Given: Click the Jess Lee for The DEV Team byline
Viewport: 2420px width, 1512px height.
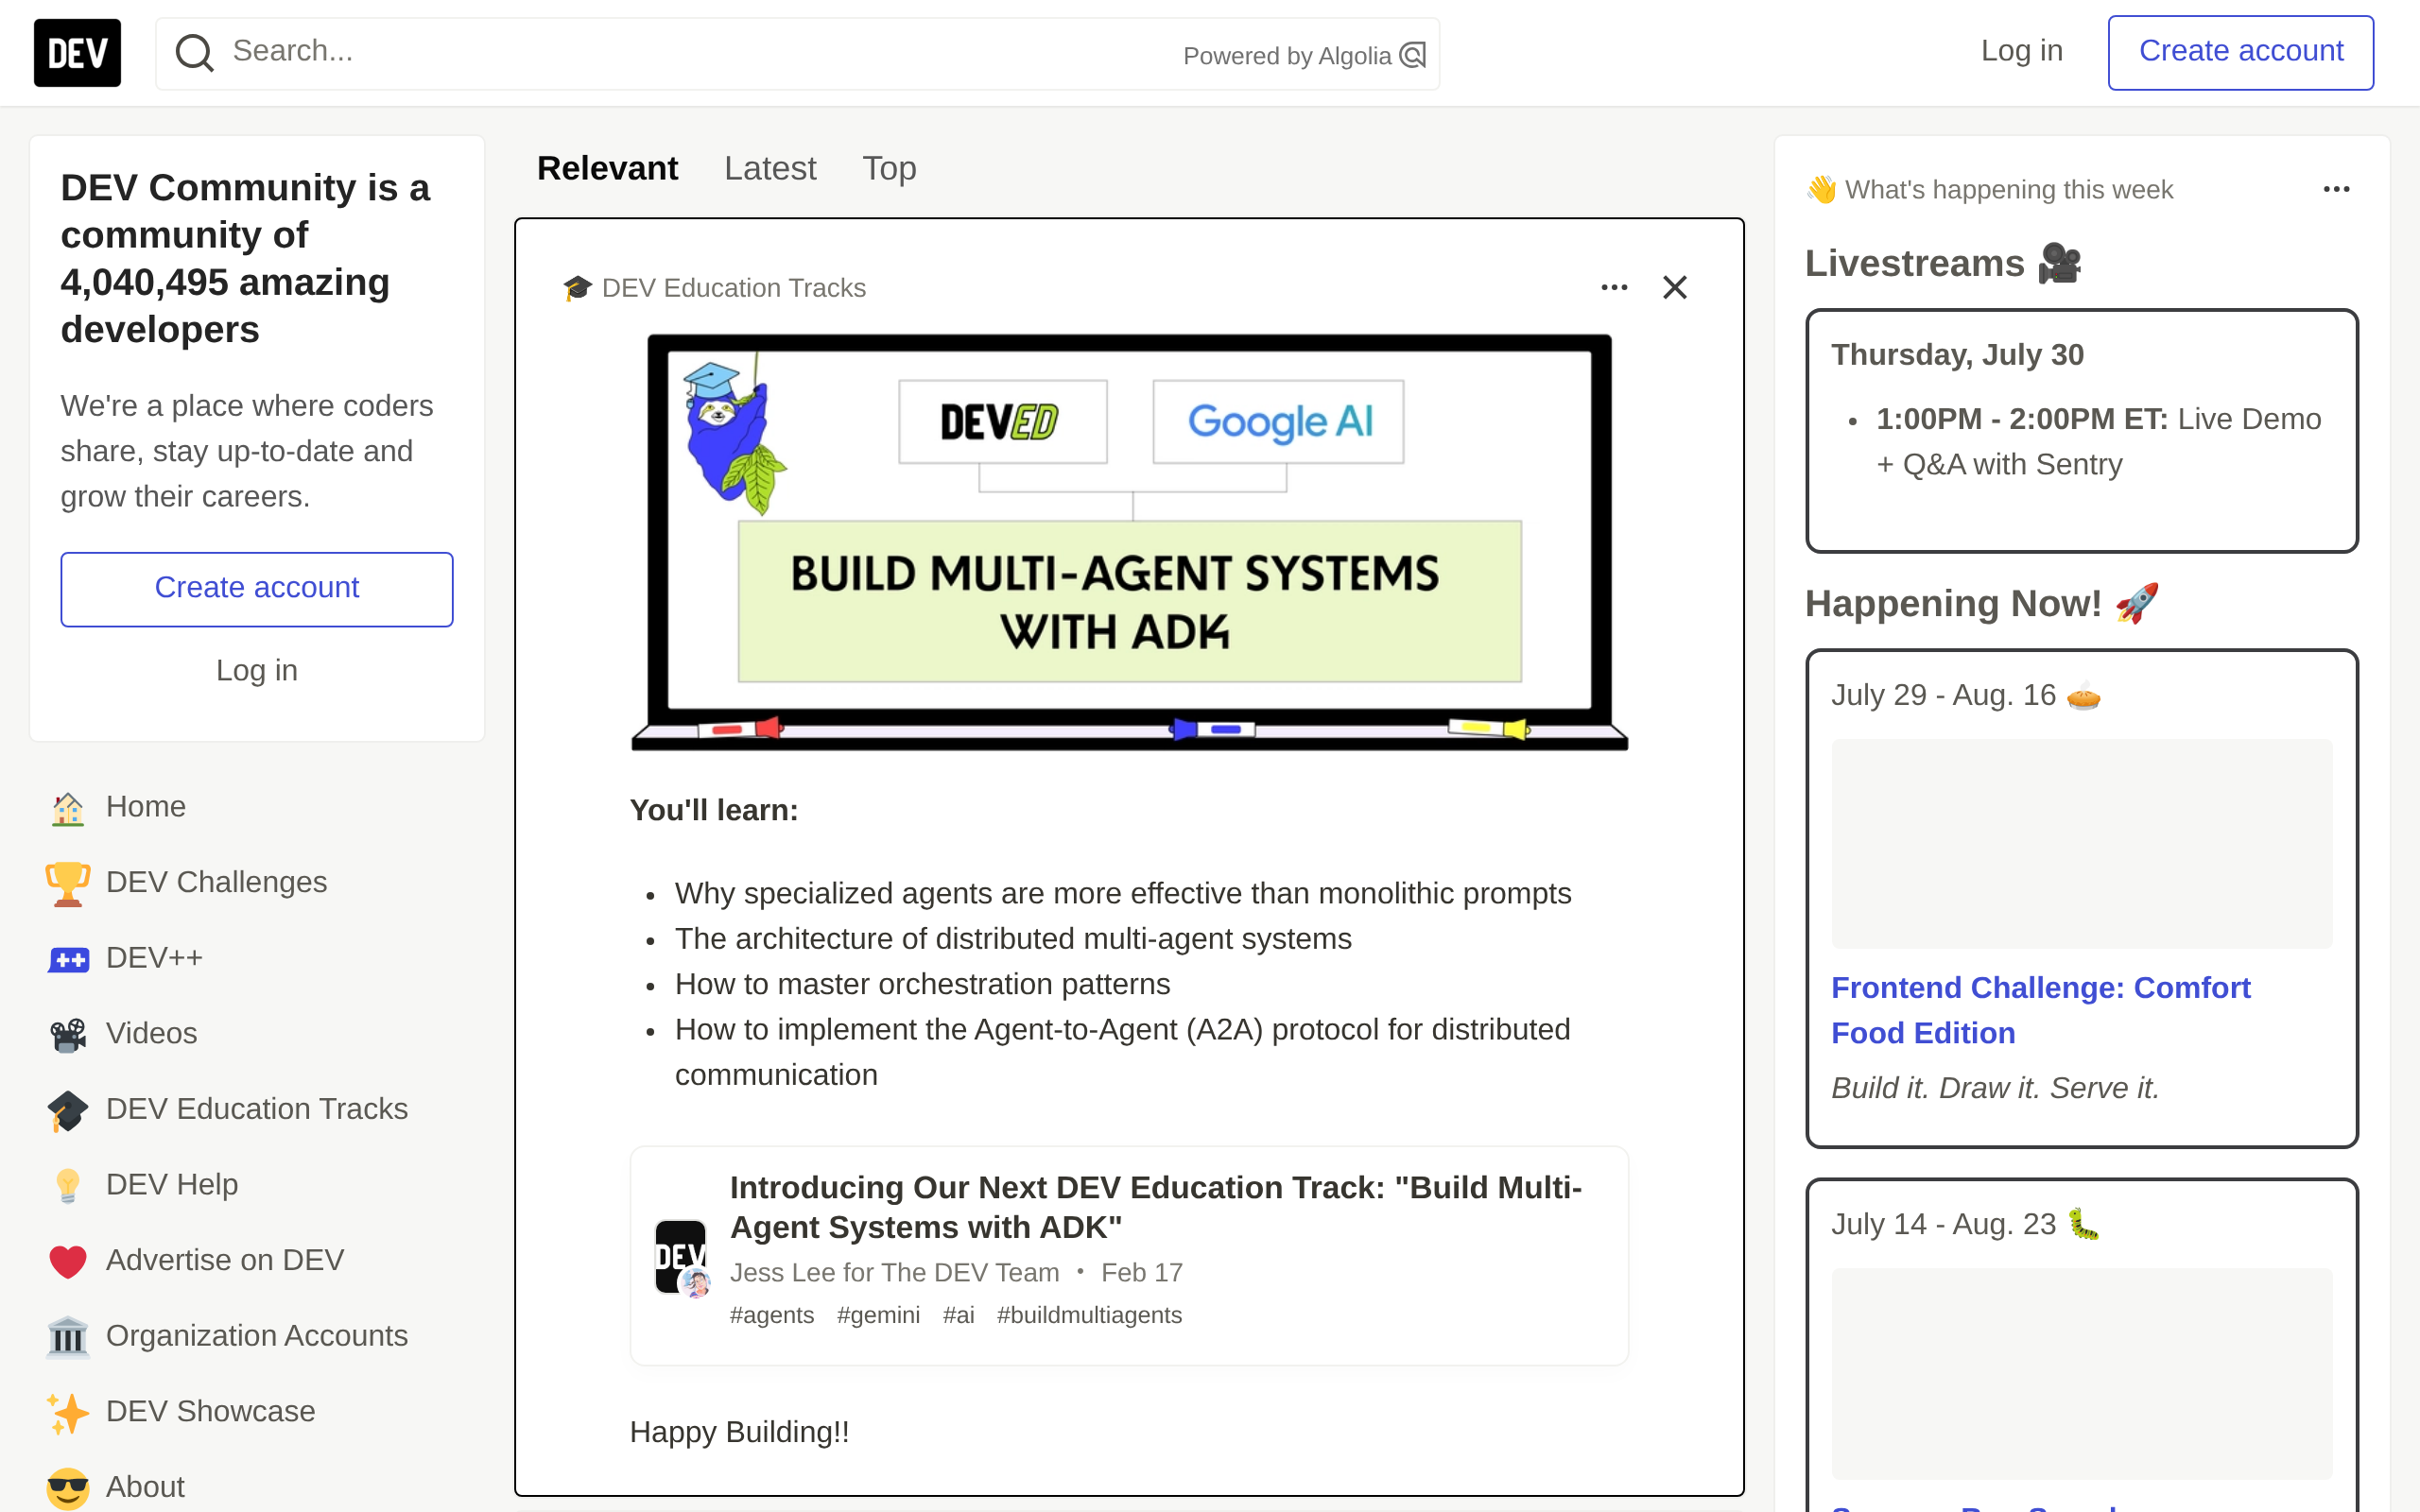Looking at the screenshot, I should point(894,1272).
